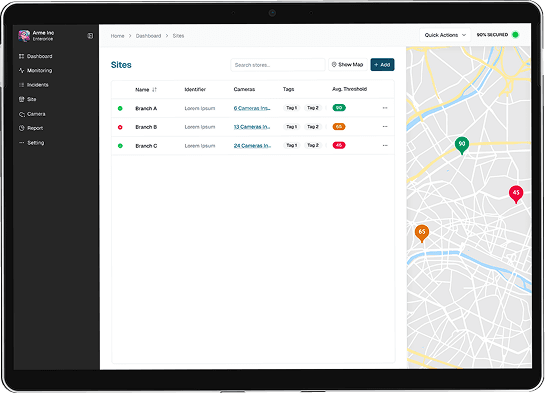Click the green 90 threshold badge
The width and height of the screenshot is (545, 394).
click(339, 108)
